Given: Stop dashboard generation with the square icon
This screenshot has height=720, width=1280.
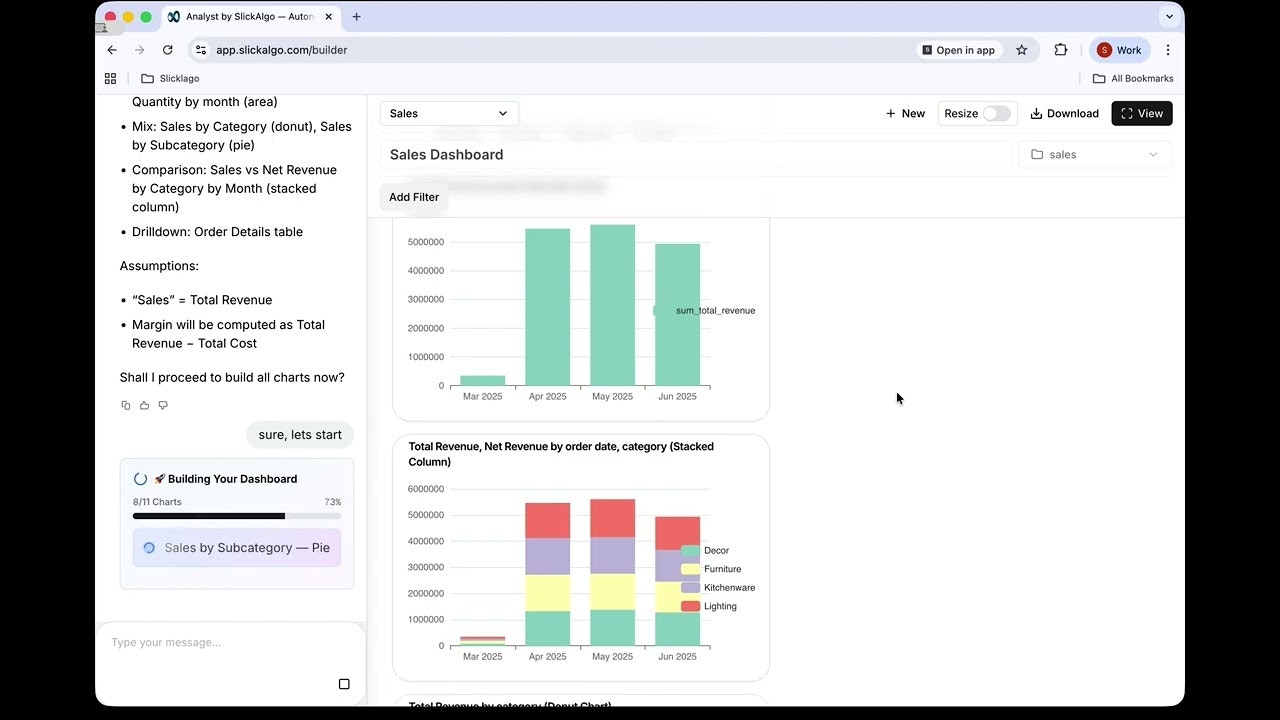Looking at the screenshot, I should point(344,684).
